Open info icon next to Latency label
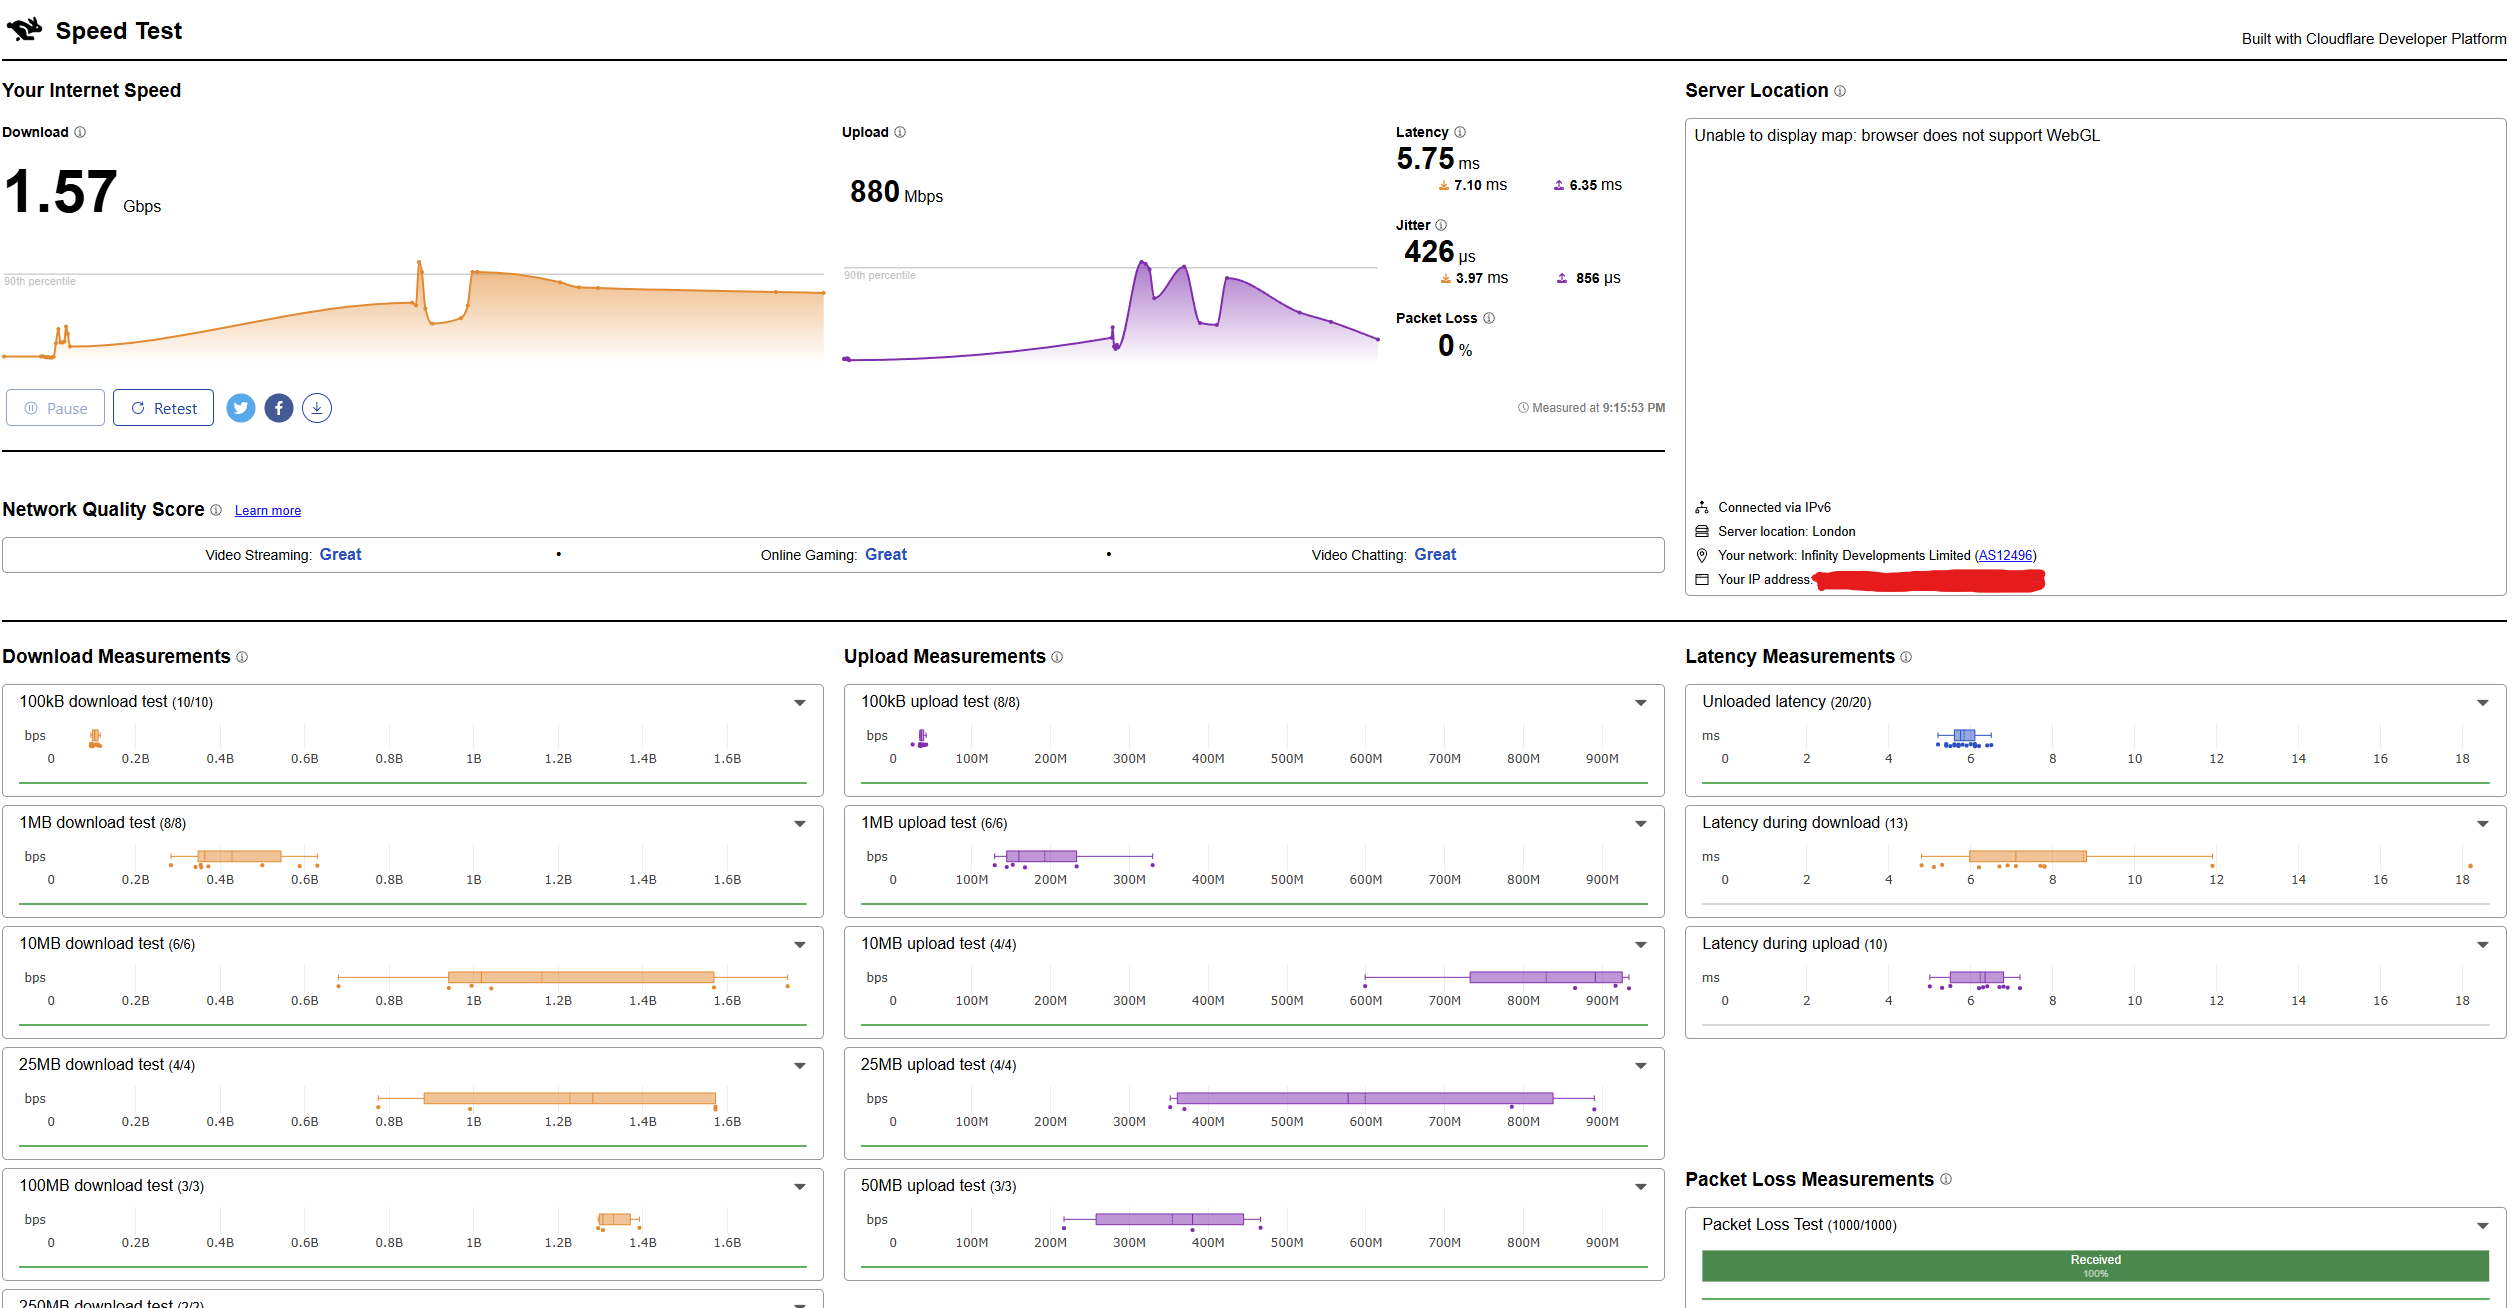2512x1308 pixels. click(1460, 132)
